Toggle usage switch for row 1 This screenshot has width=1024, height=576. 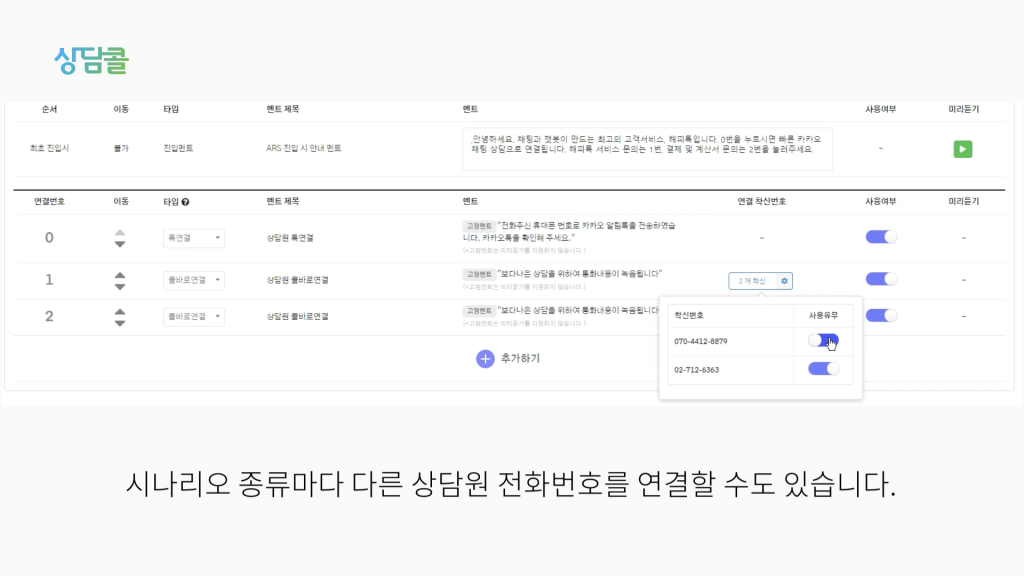pos(881,280)
